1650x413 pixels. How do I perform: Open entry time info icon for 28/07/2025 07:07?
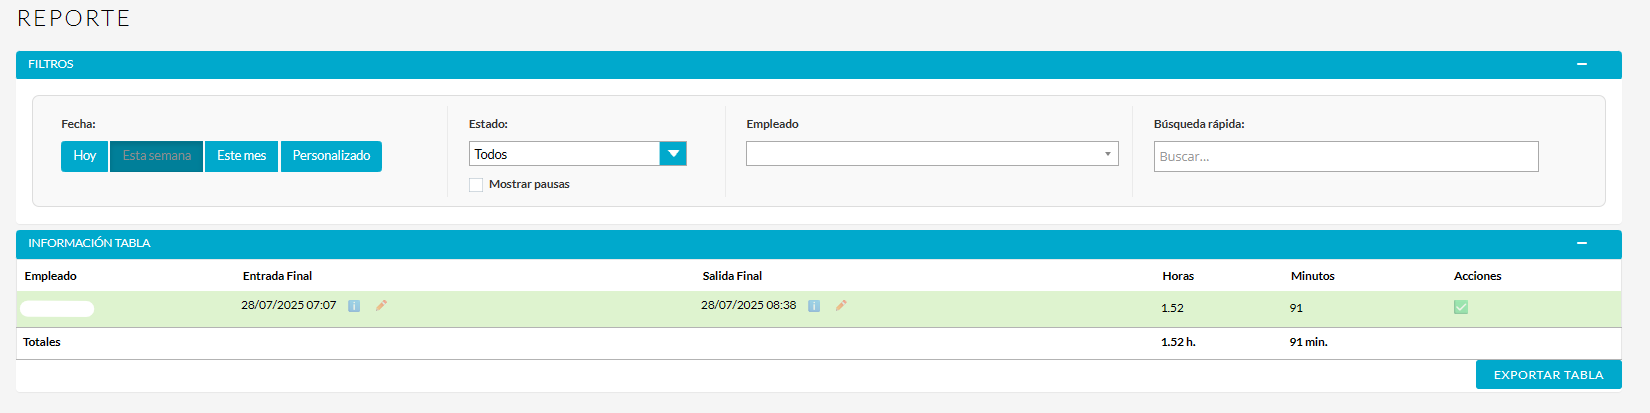354,306
